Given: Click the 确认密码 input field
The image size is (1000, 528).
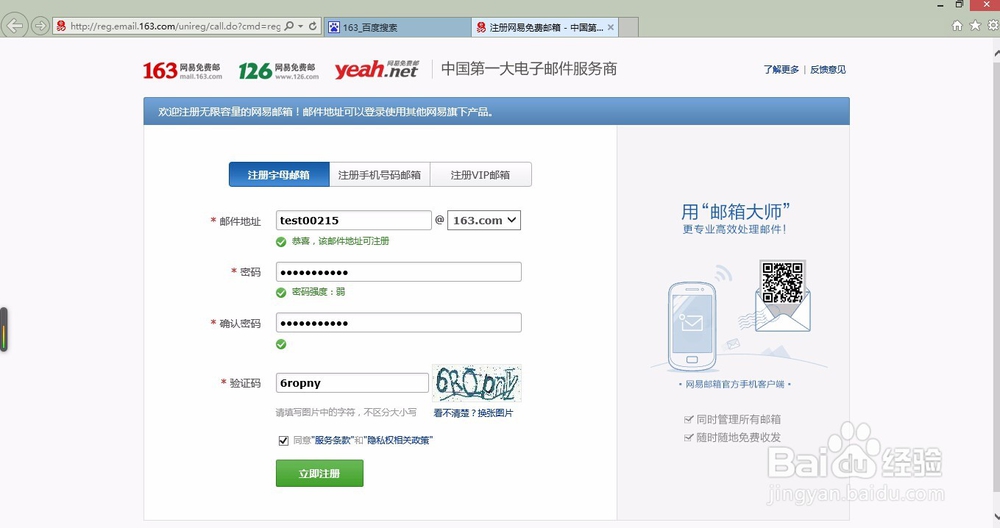Looking at the screenshot, I should (x=399, y=323).
